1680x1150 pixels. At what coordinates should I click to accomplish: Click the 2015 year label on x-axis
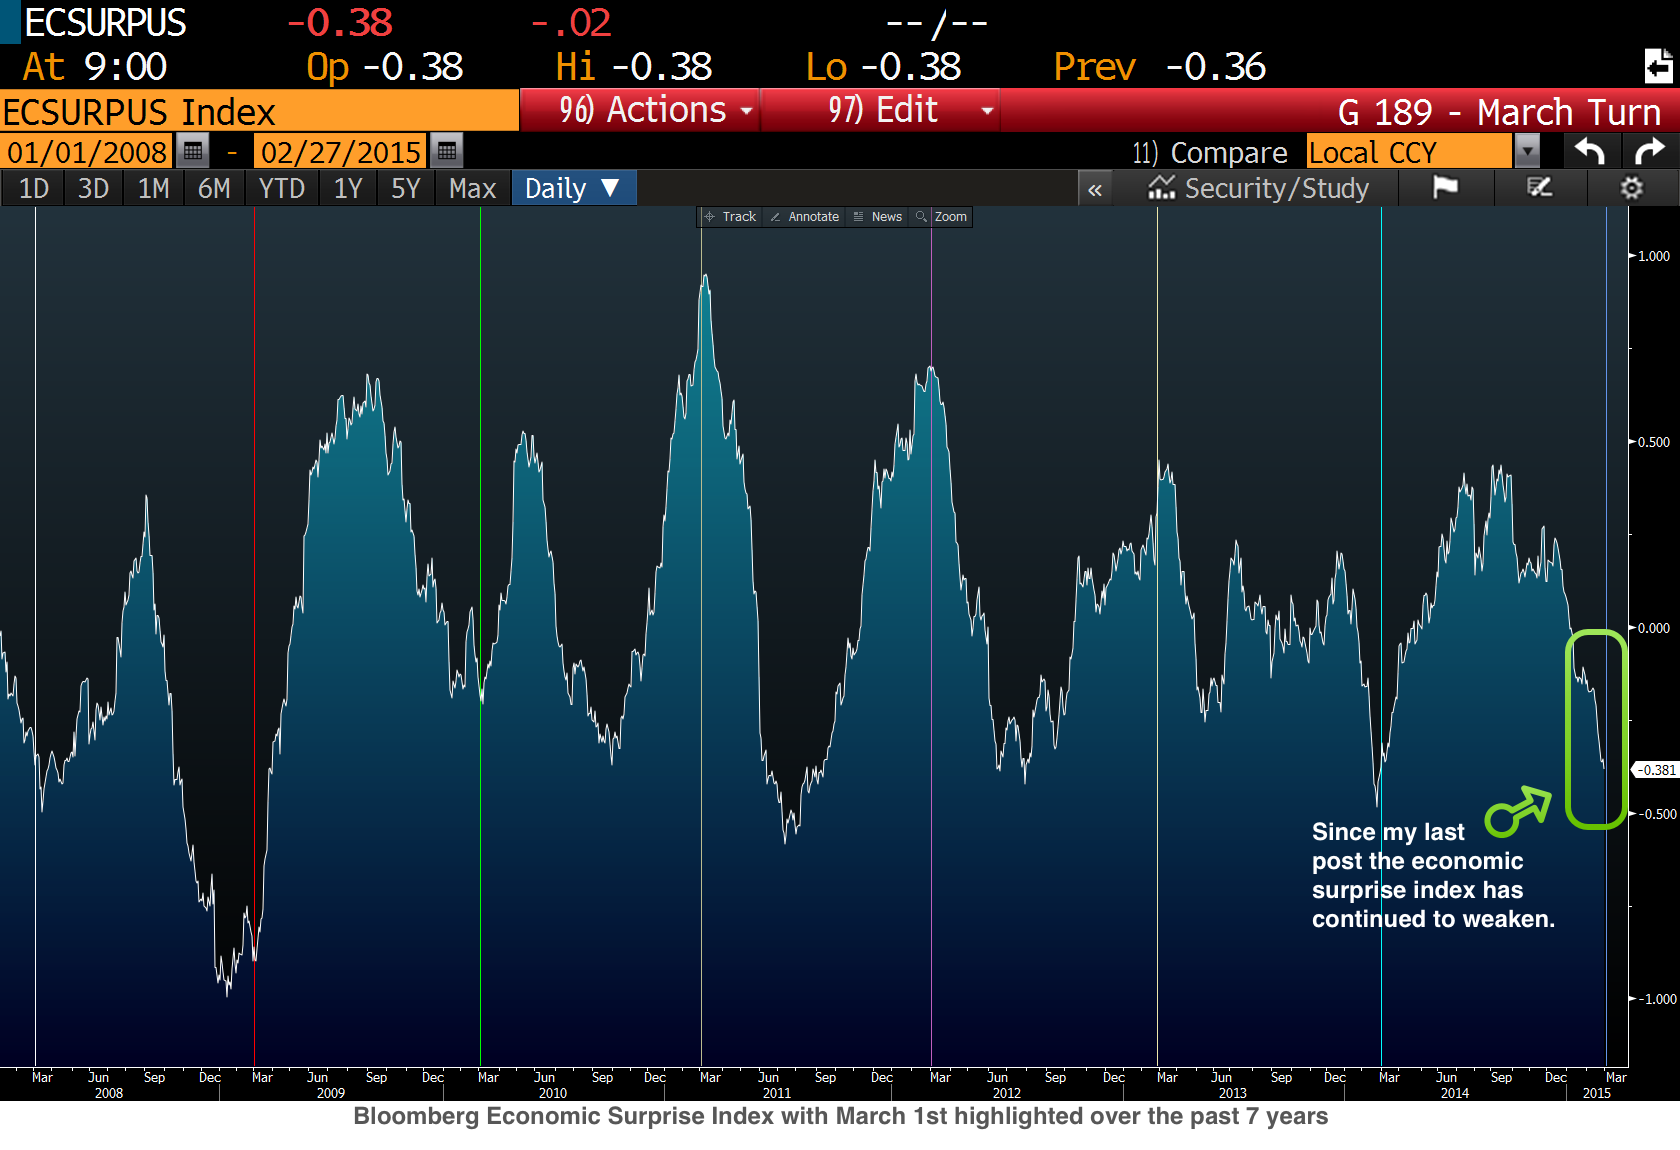(x=1597, y=1093)
